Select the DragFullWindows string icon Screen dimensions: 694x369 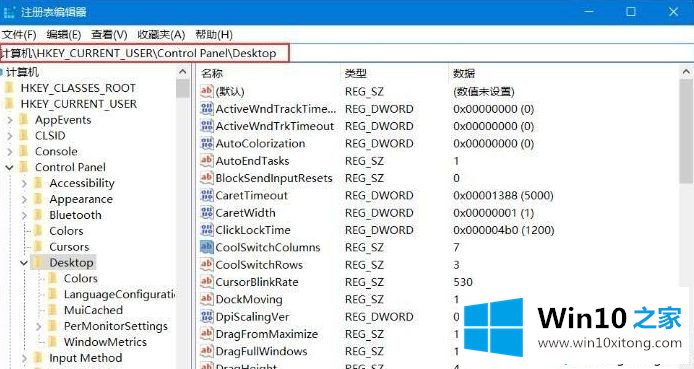click(206, 351)
